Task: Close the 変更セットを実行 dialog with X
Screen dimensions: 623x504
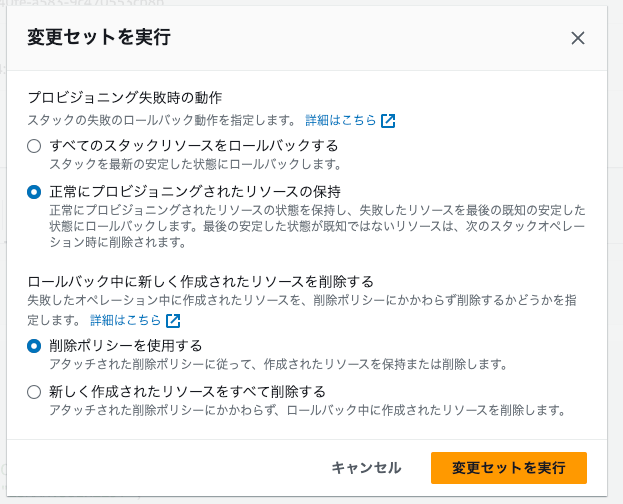Action: coord(577,38)
